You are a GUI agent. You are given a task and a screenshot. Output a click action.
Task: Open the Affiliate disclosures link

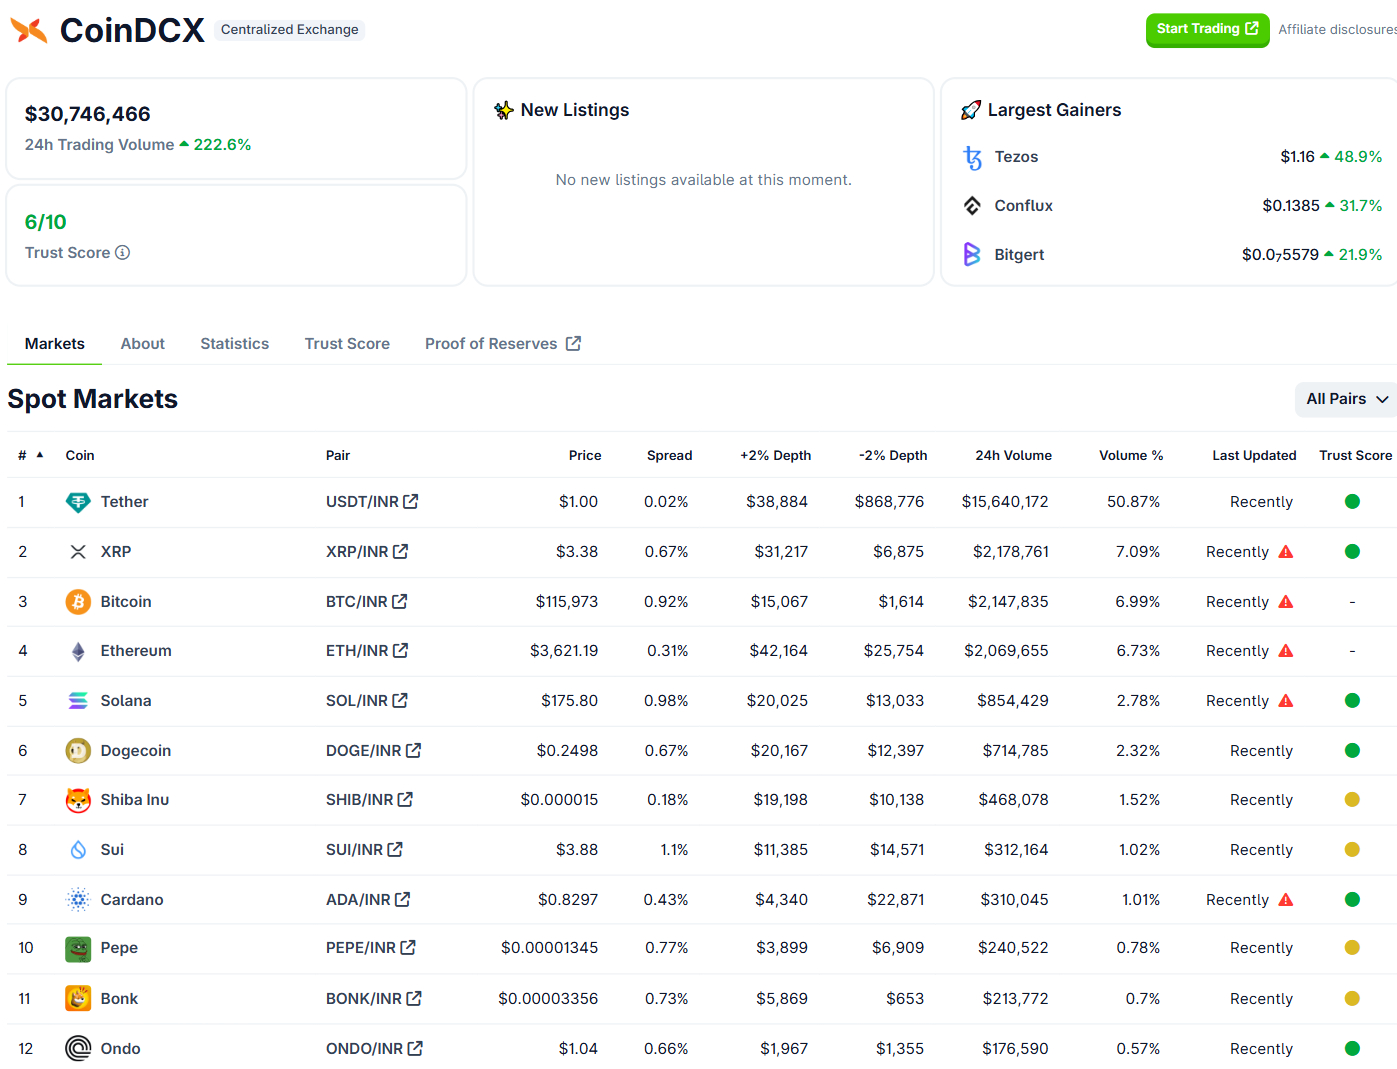click(1337, 30)
